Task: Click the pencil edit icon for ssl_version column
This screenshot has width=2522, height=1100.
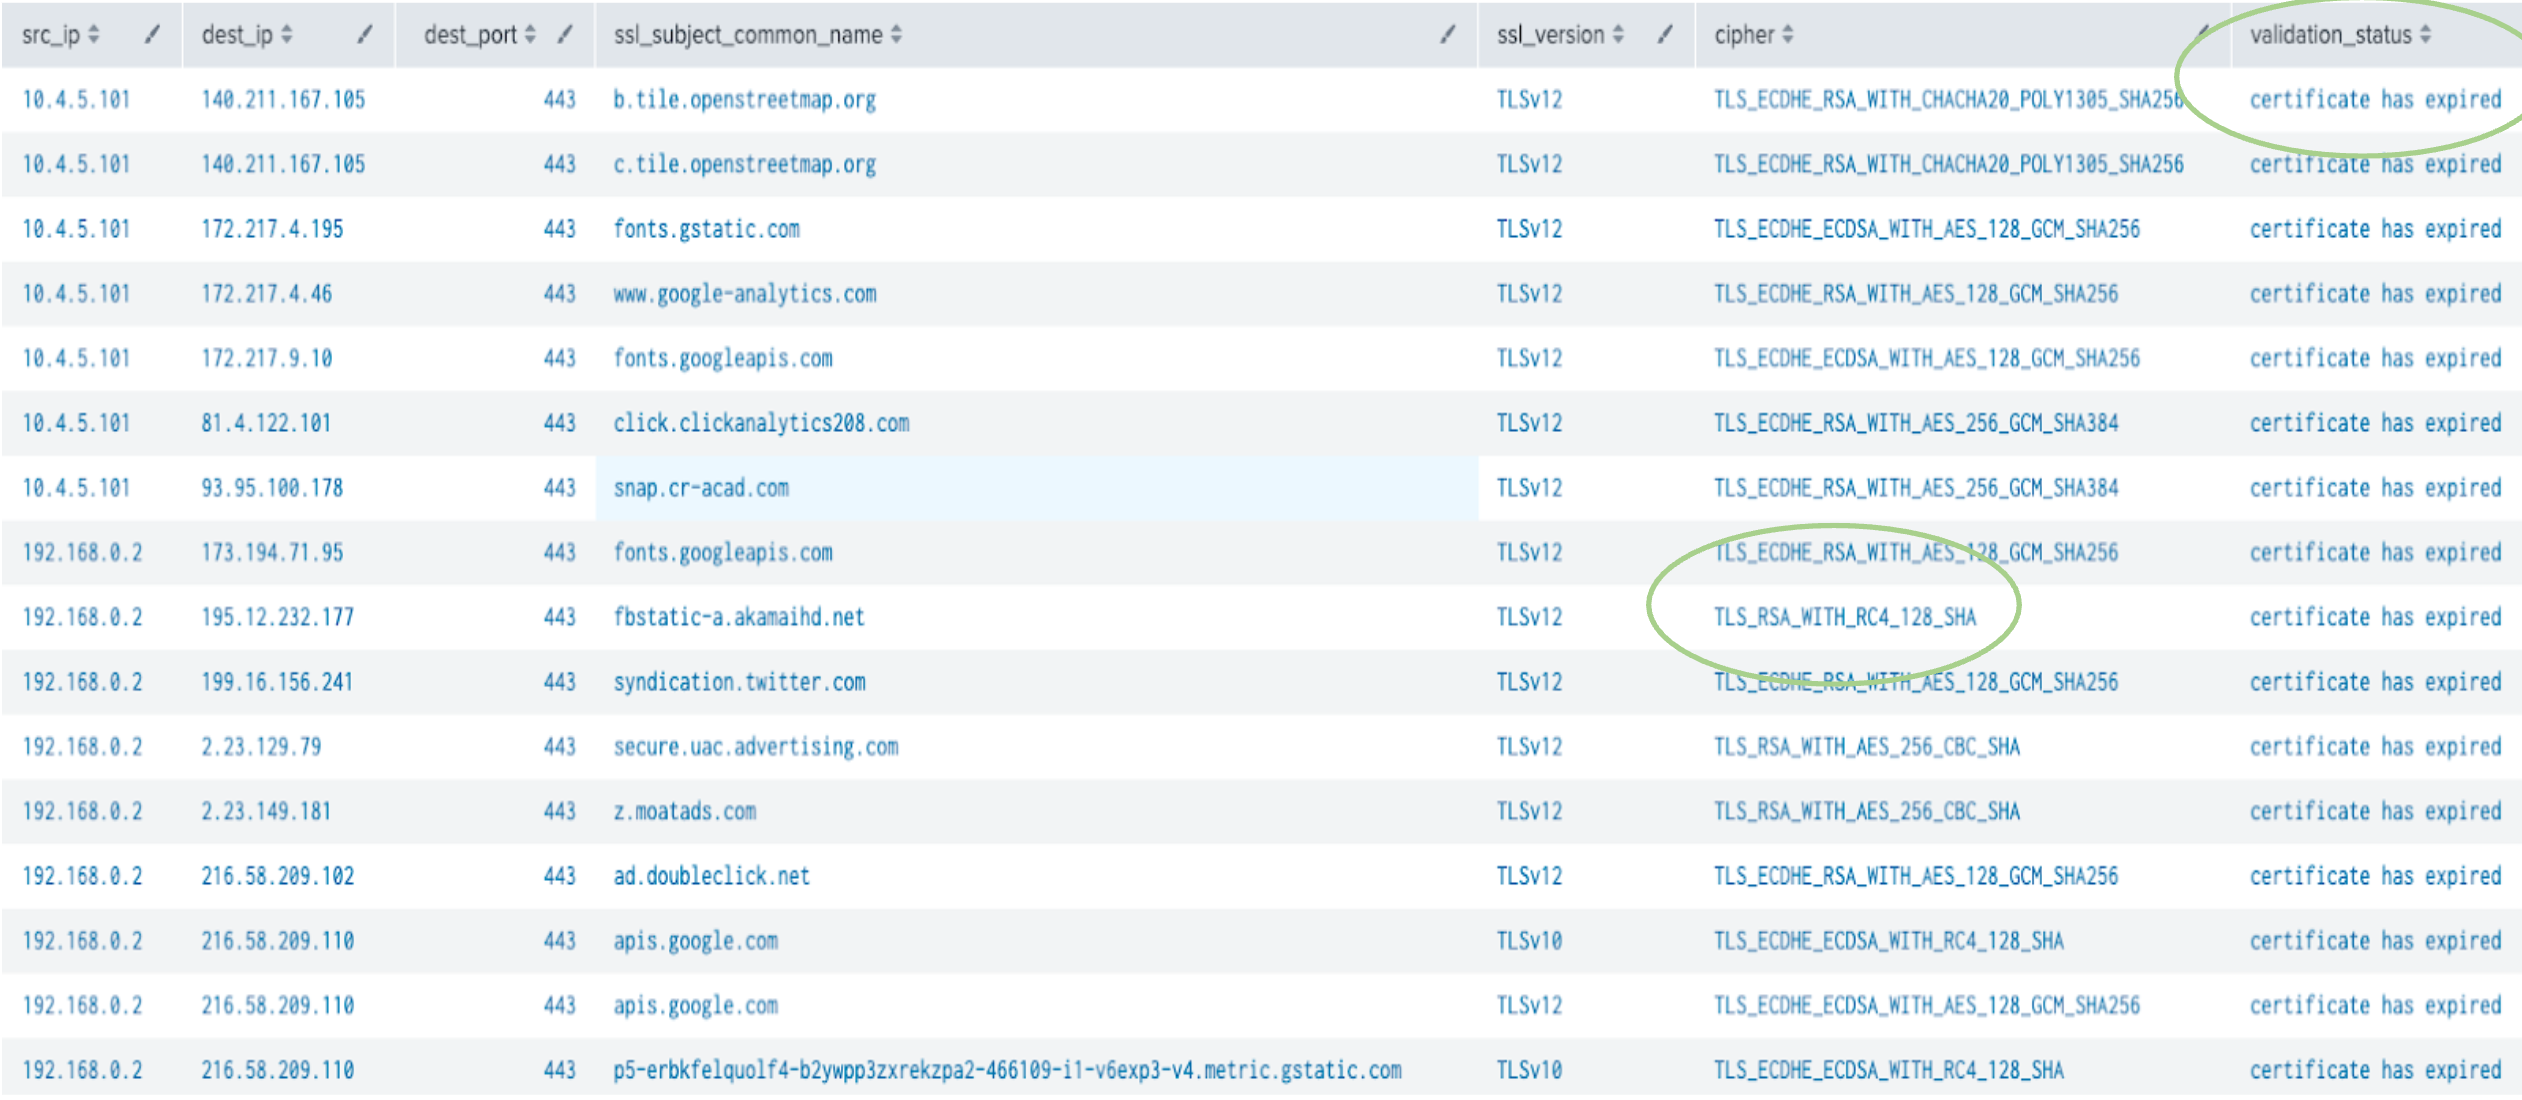Action: tap(1665, 34)
